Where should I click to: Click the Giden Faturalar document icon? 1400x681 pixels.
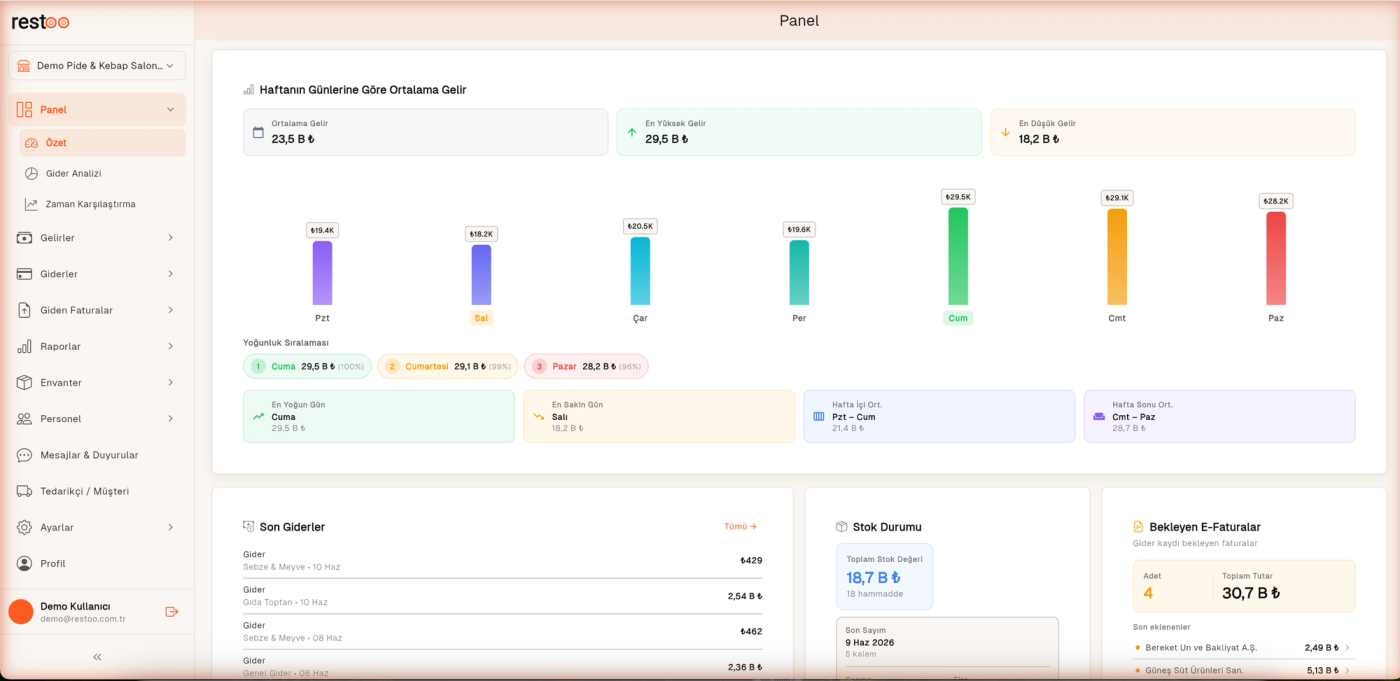pos(24,310)
